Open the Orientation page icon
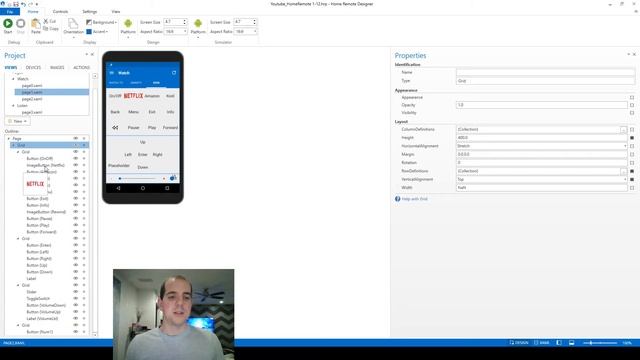The width and height of the screenshot is (640, 360). coord(73,24)
